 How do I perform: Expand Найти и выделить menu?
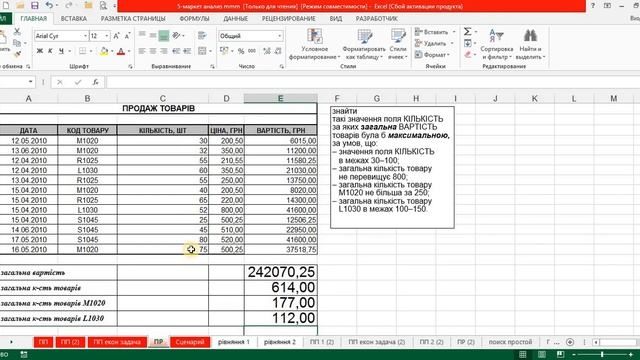coord(530,44)
